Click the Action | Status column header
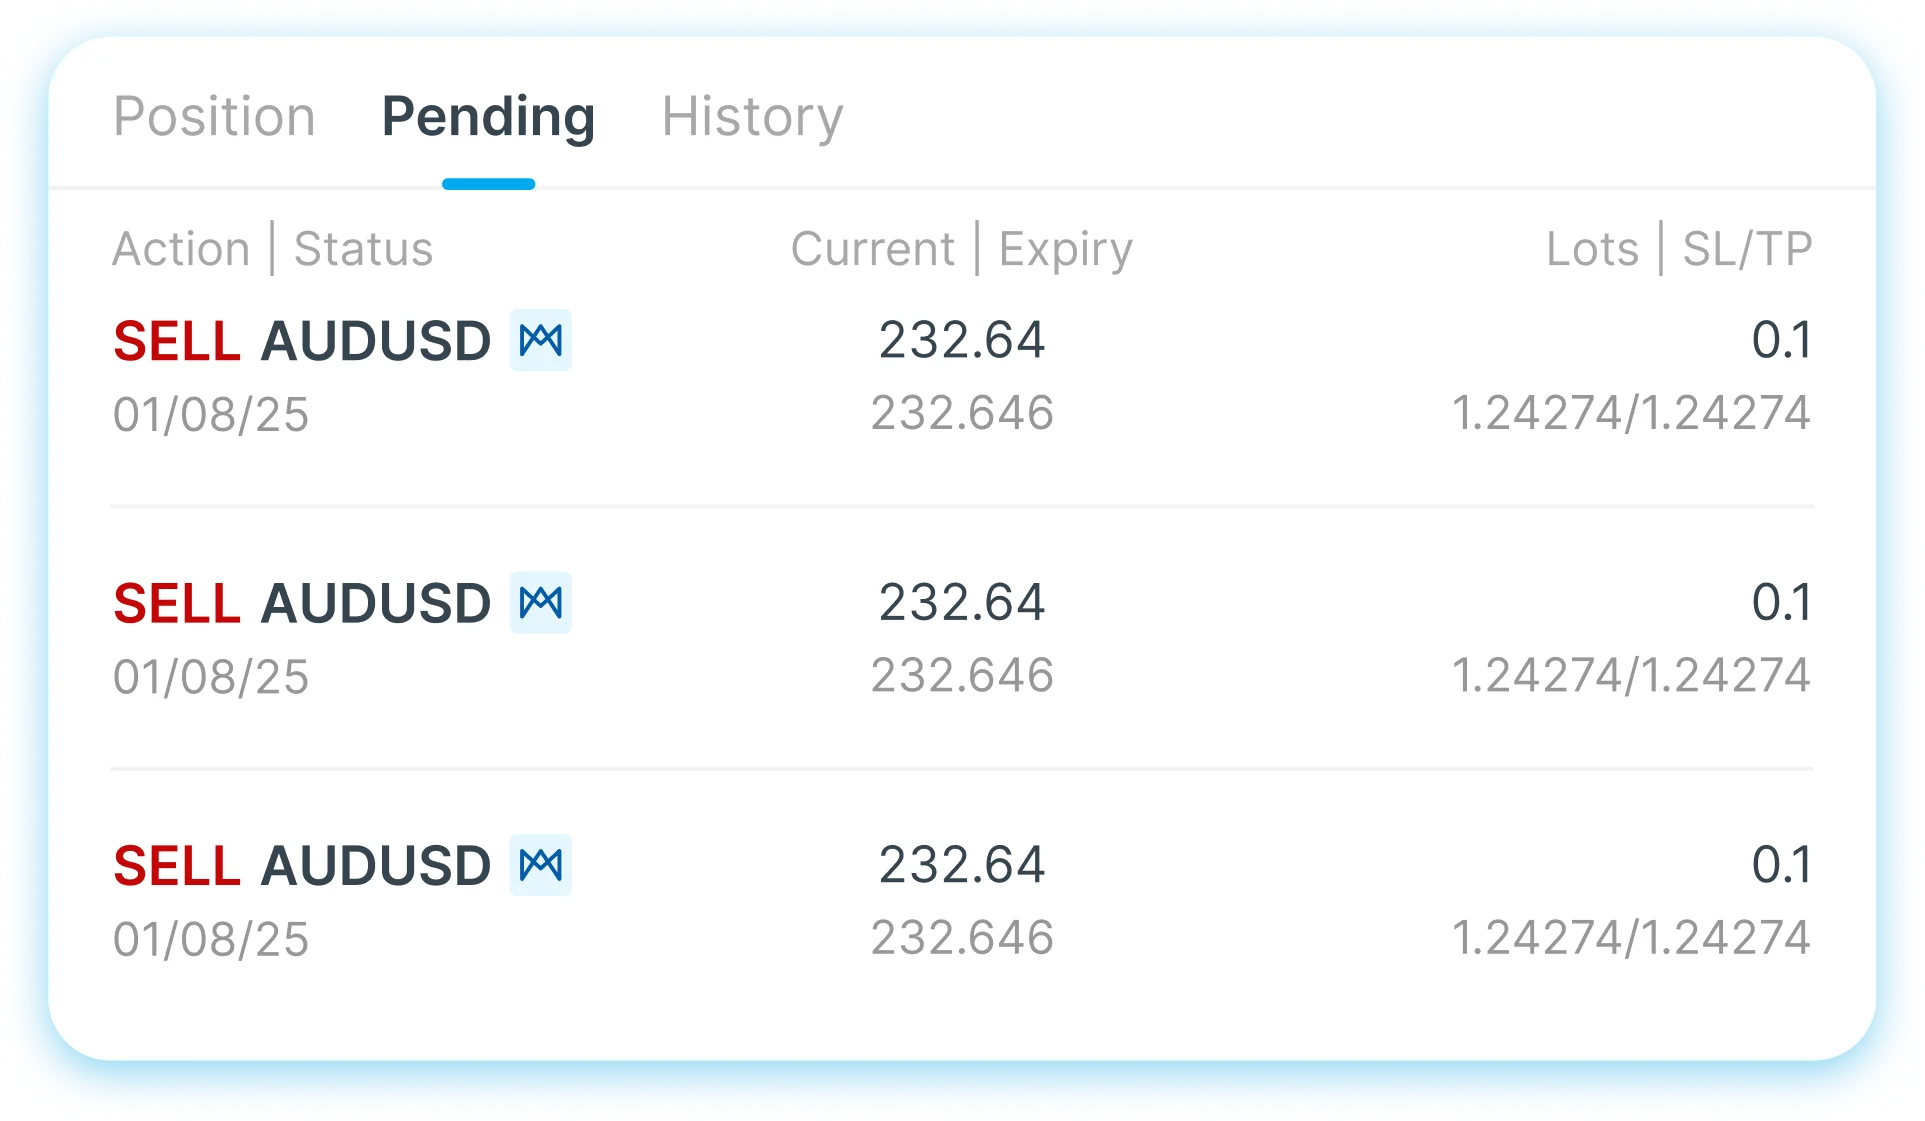1925x1121 pixels. point(273,249)
